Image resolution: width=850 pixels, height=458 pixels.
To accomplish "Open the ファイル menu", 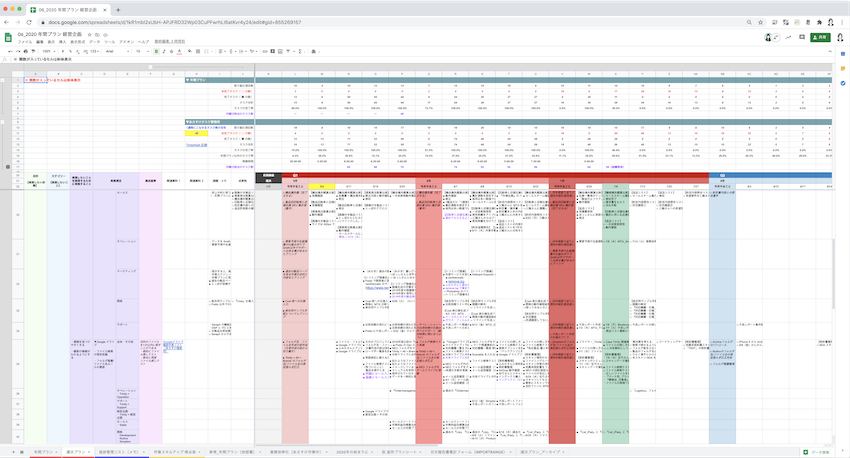I will pyautogui.click(x=25, y=42).
